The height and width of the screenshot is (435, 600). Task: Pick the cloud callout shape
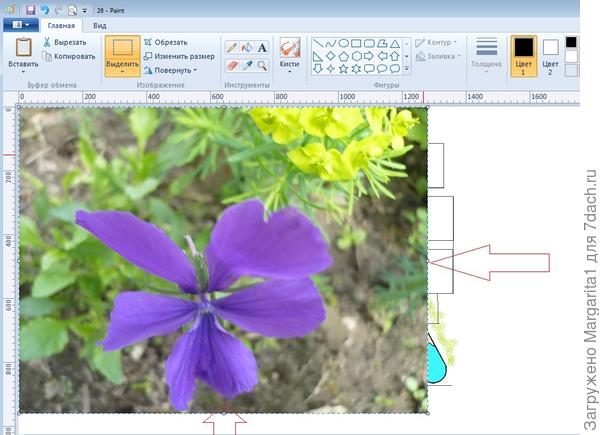click(x=395, y=69)
